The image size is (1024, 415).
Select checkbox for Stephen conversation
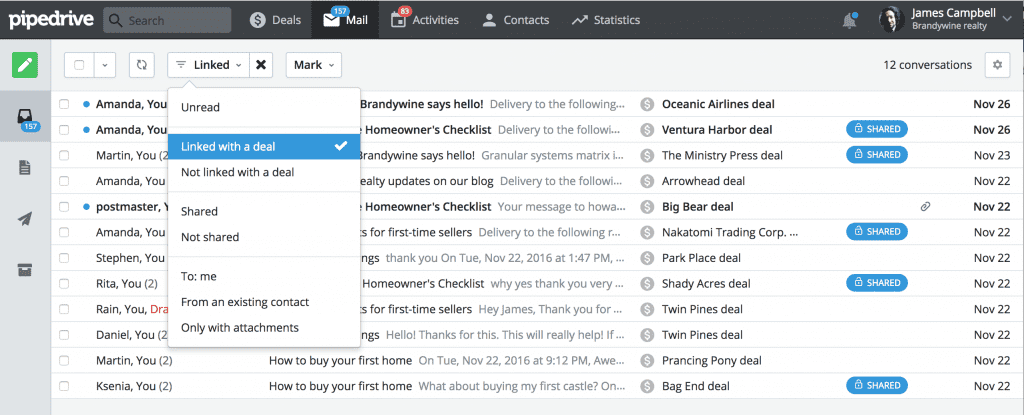pos(64,258)
